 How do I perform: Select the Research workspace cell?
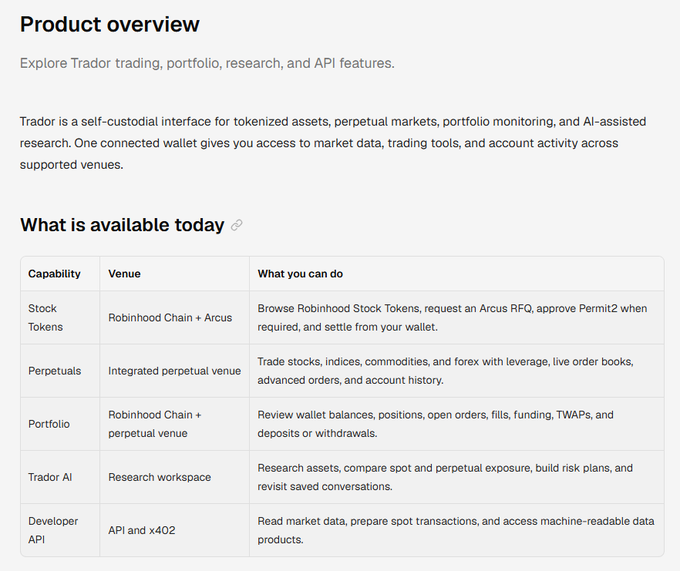pyautogui.click(x=175, y=477)
